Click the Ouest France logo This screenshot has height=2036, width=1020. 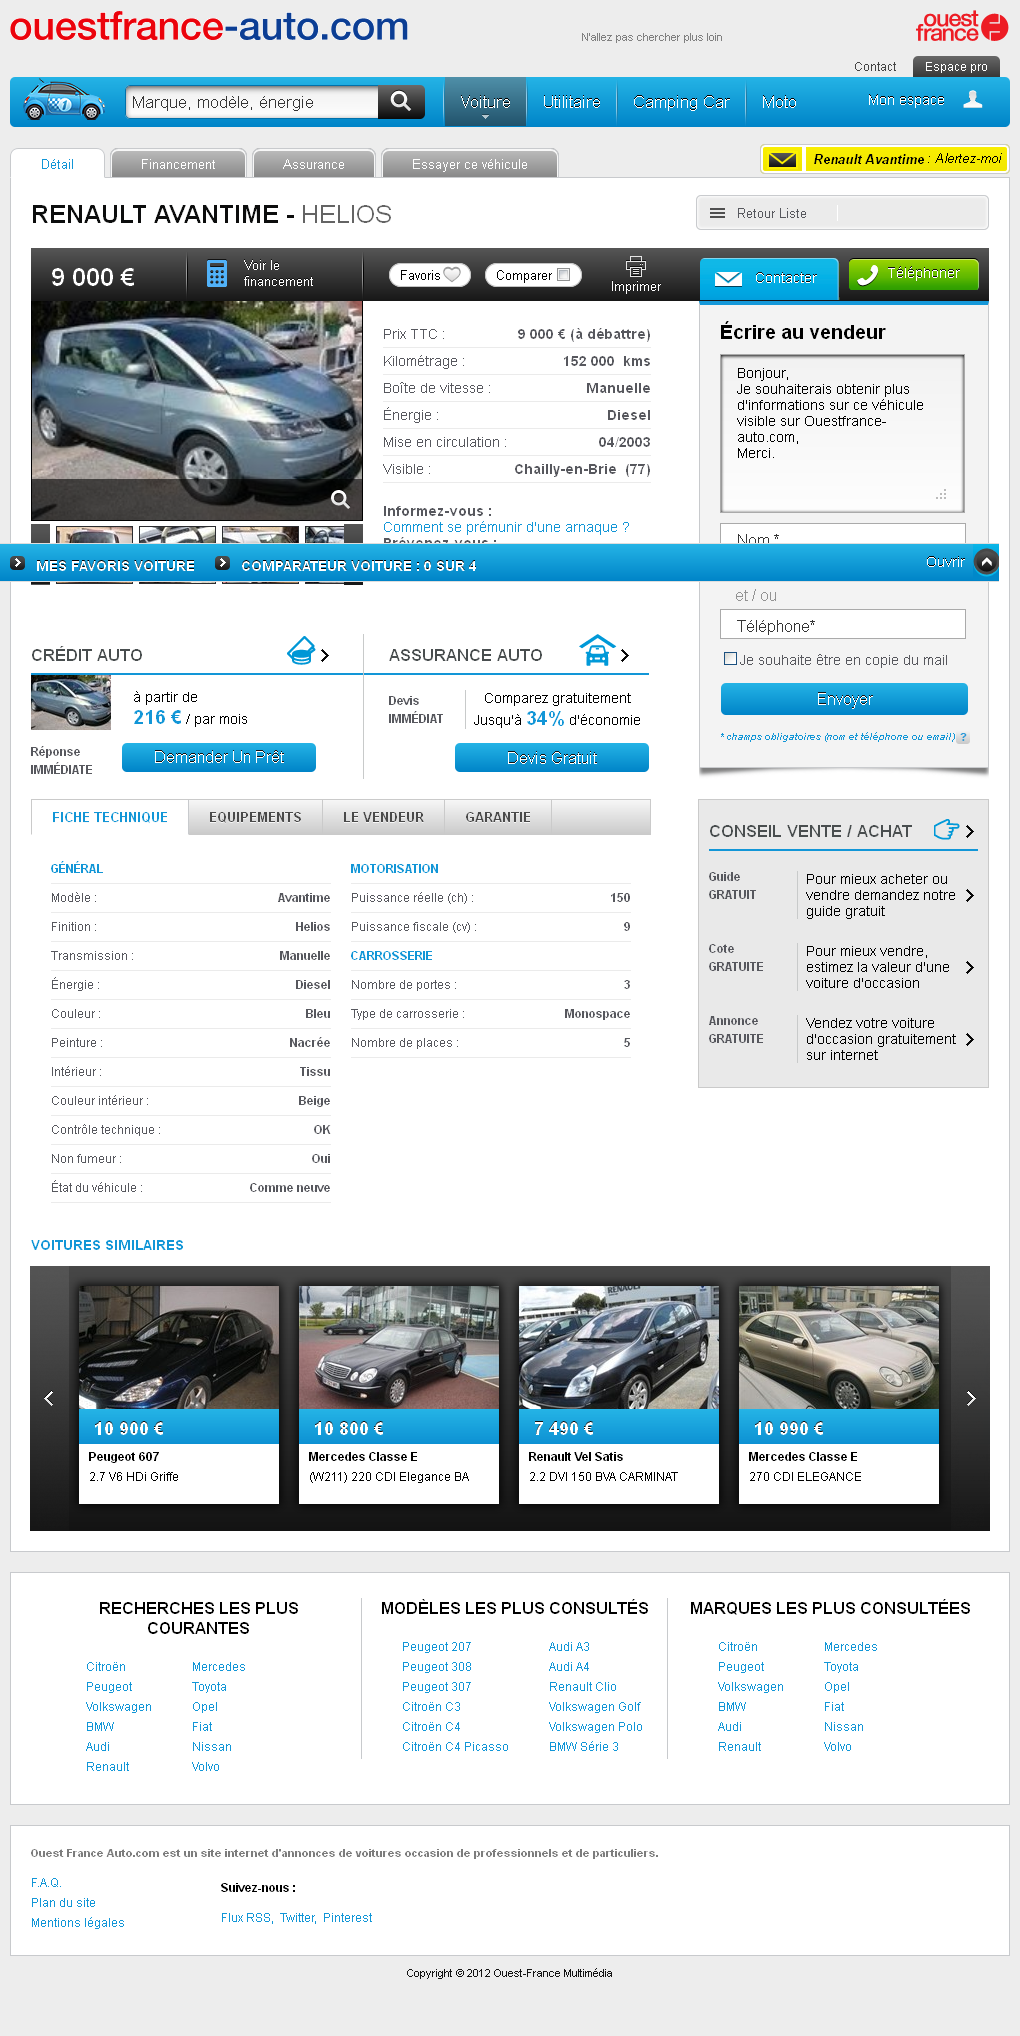coord(961,27)
